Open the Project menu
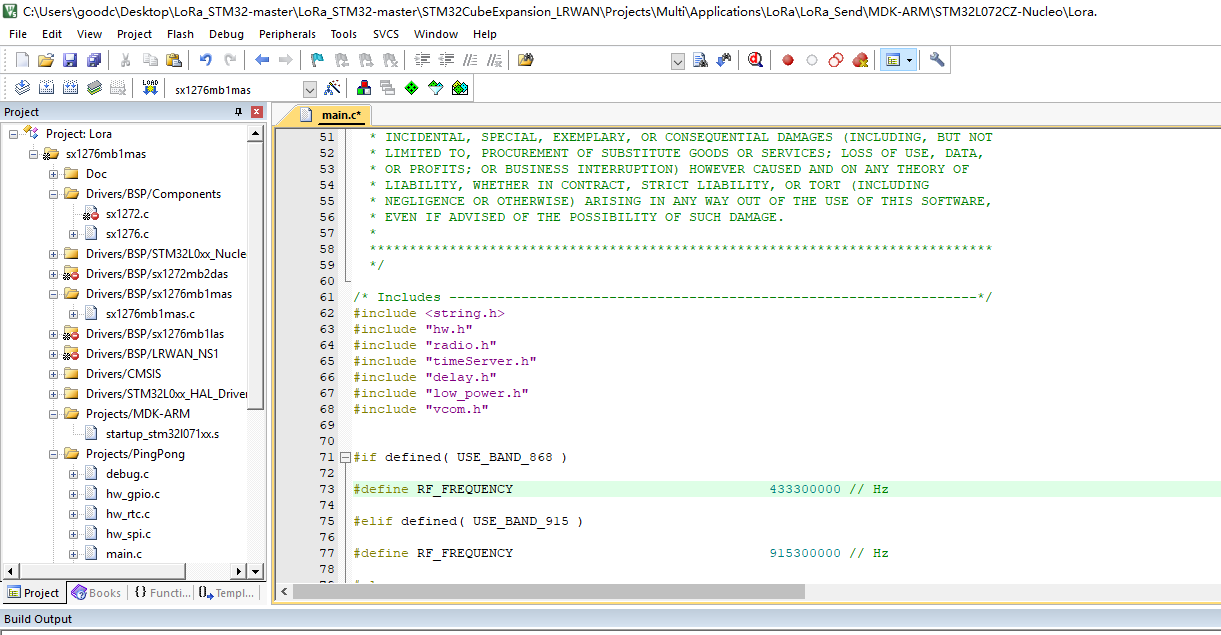1221x635 pixels. (x=134, y=34)
